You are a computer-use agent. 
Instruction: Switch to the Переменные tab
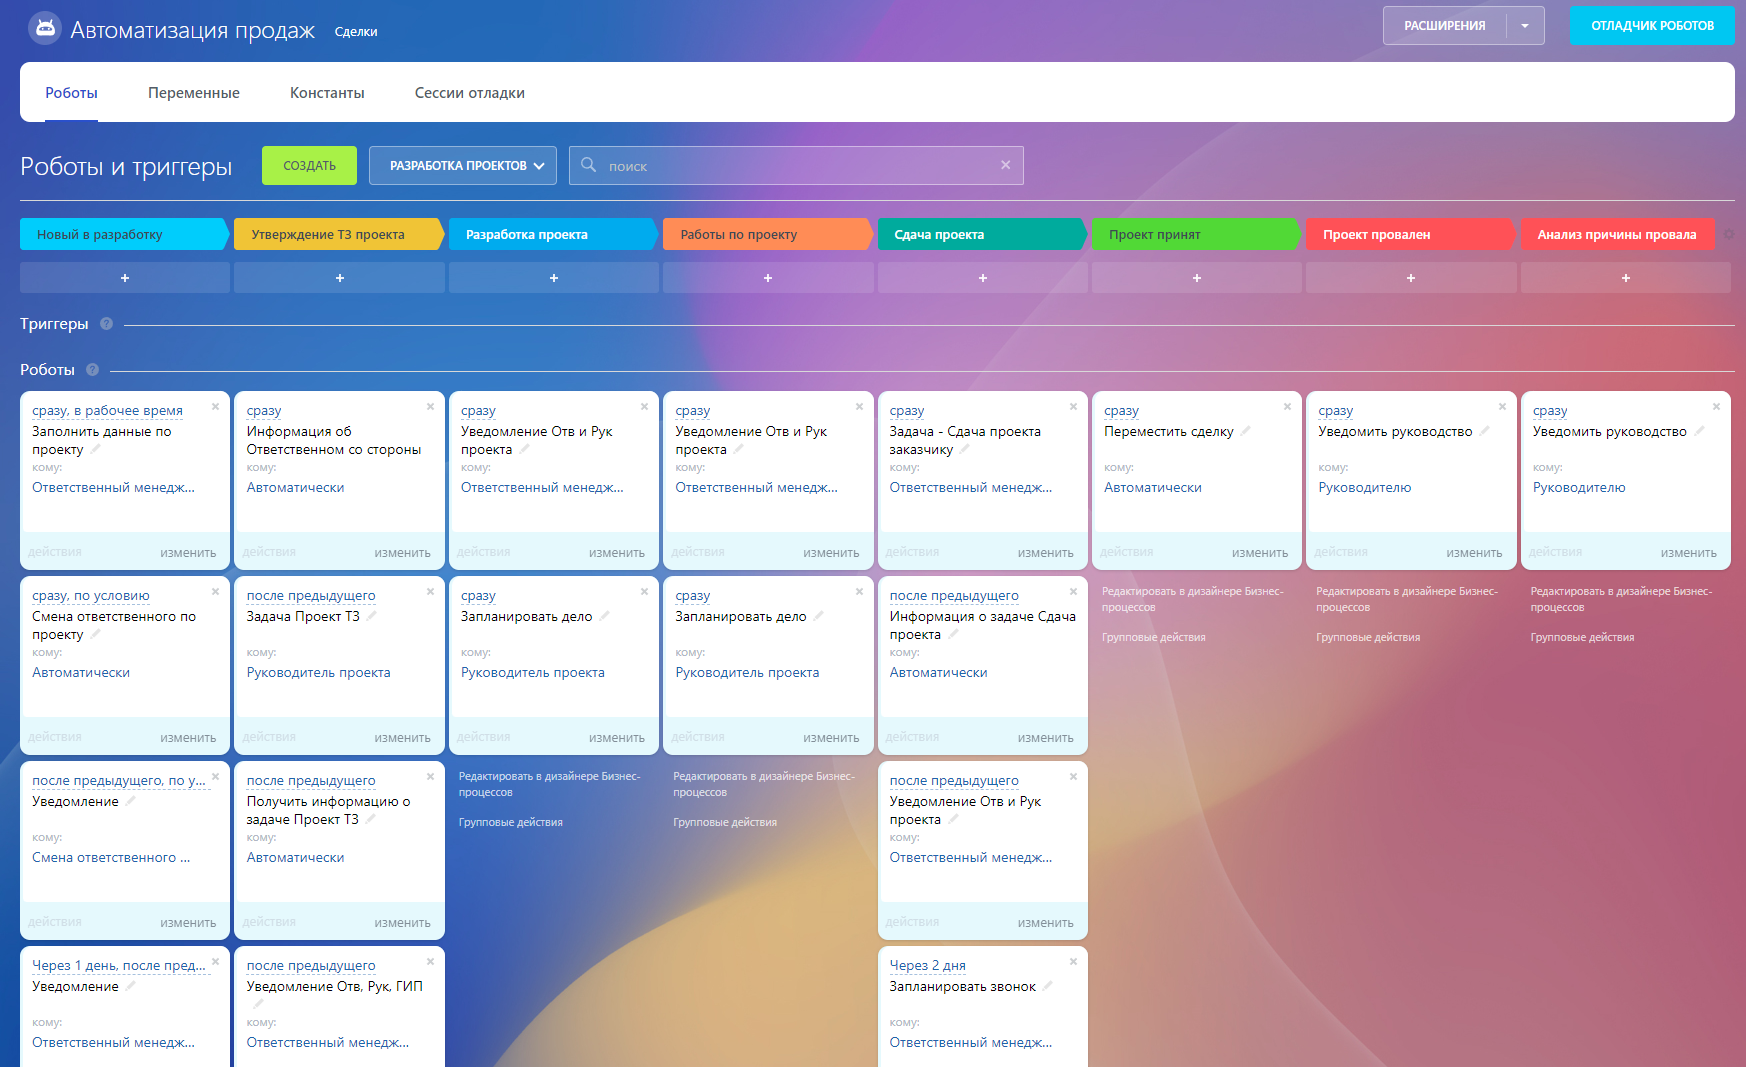pyautogui.click(x=194, y=93)
